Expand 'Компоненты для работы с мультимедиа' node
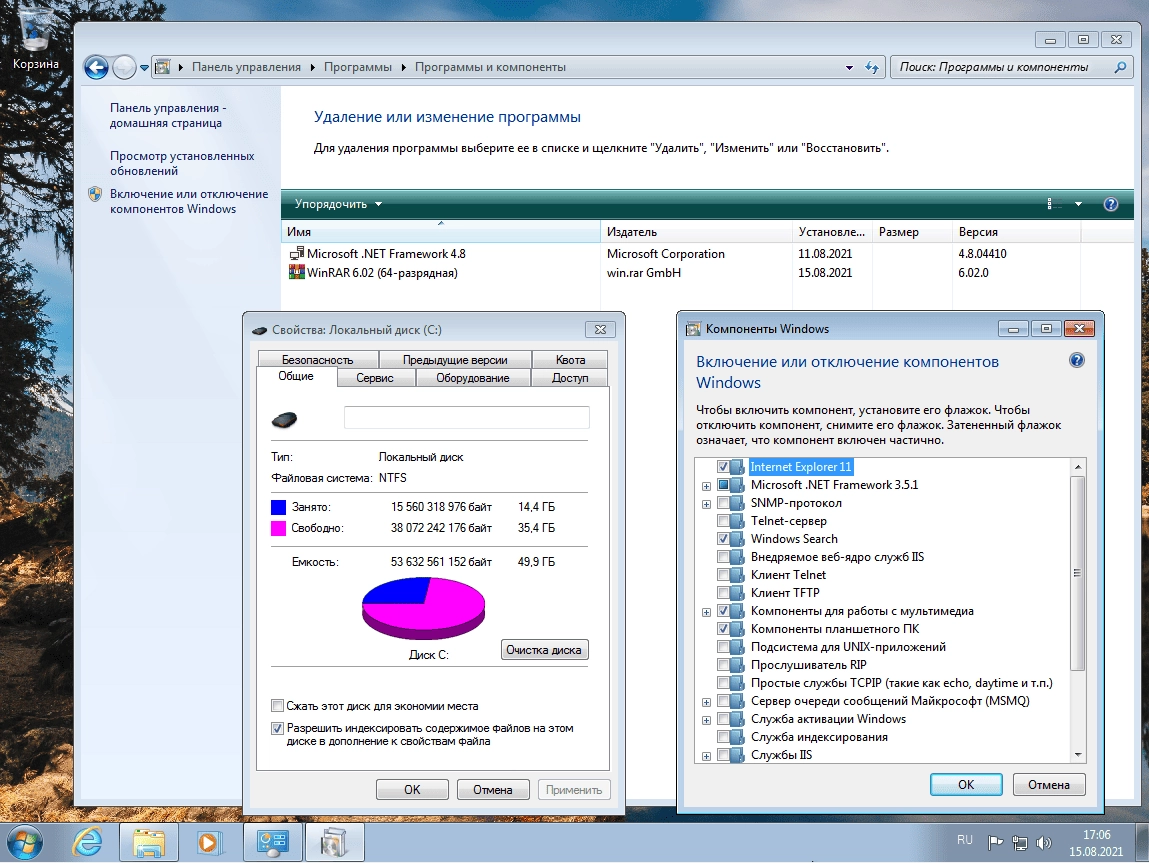The width and height of the screenshot is (1149, 863). (706, 612)
